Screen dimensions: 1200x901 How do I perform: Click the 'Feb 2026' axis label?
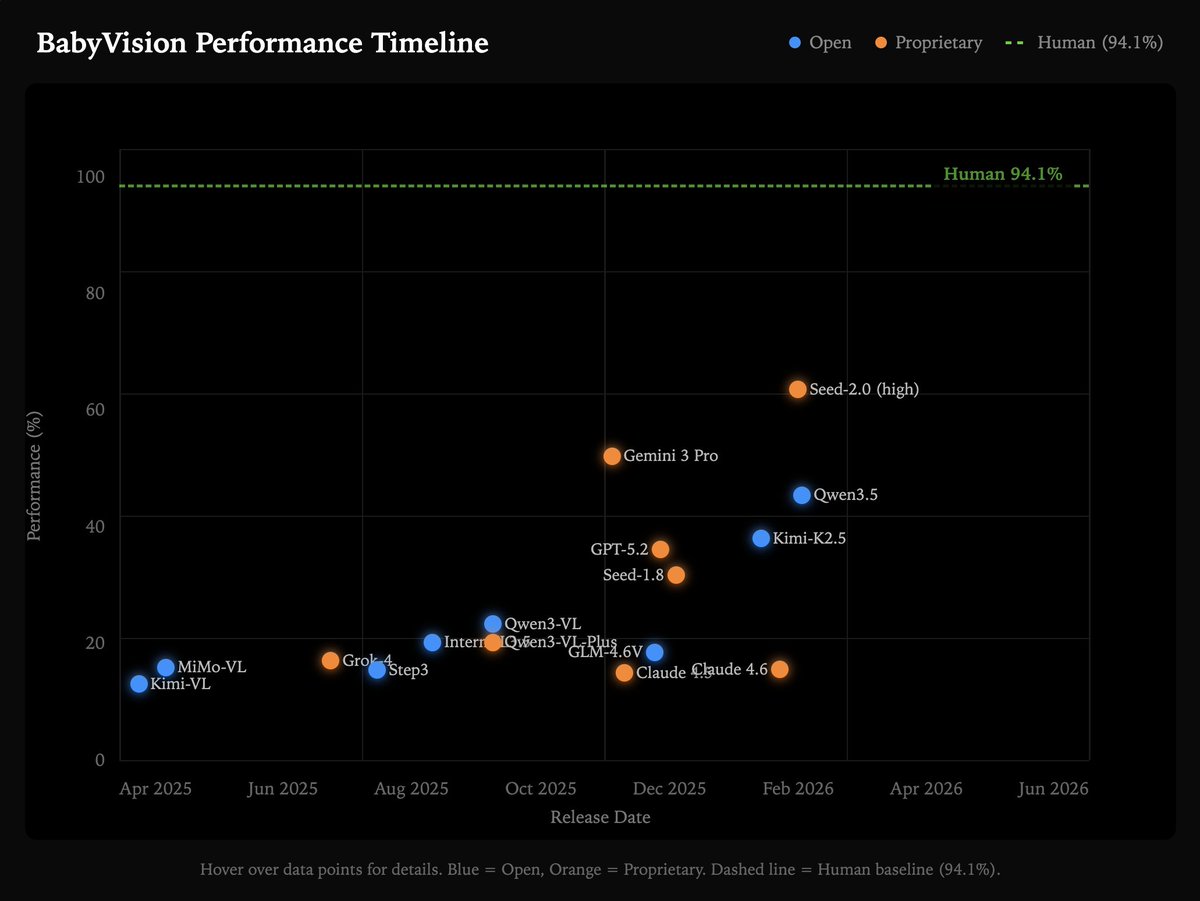798,789
